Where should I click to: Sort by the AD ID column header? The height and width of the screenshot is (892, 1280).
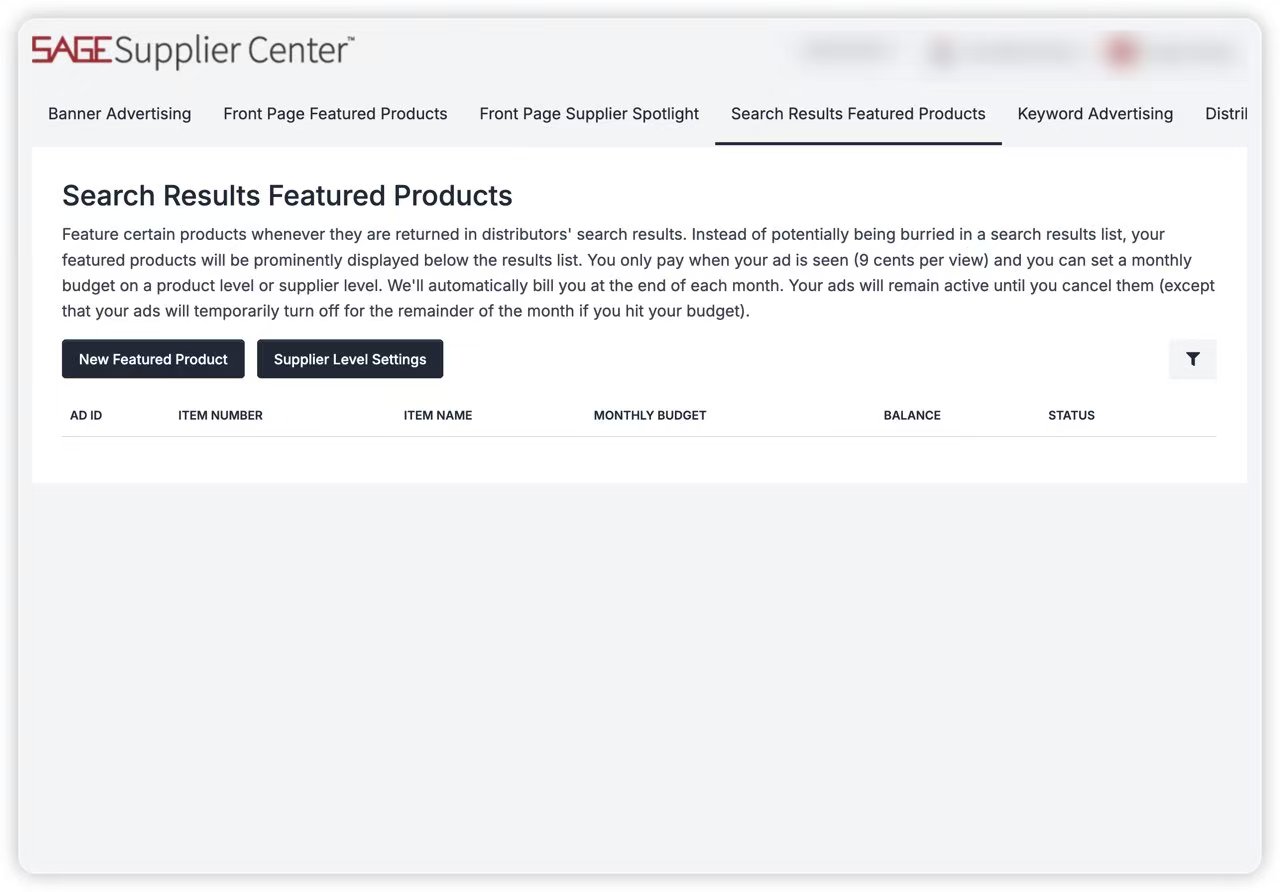pyautogui.click(x=86, y=416)
